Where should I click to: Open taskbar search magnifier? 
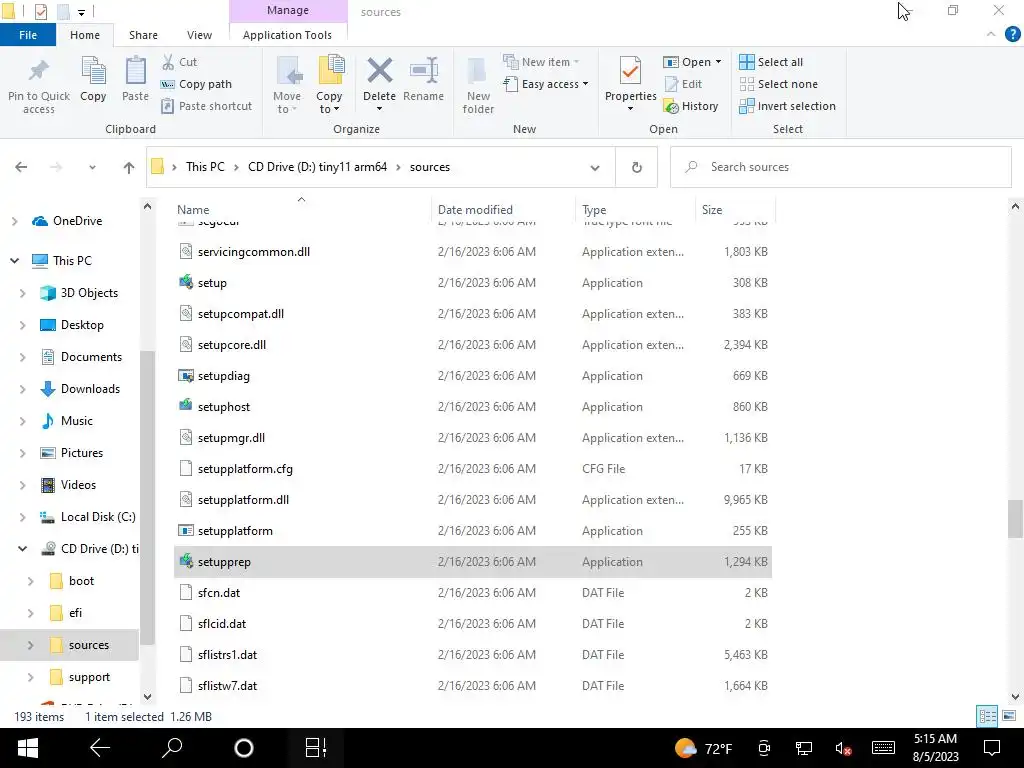pyautogui.click(x=172, y=748)
